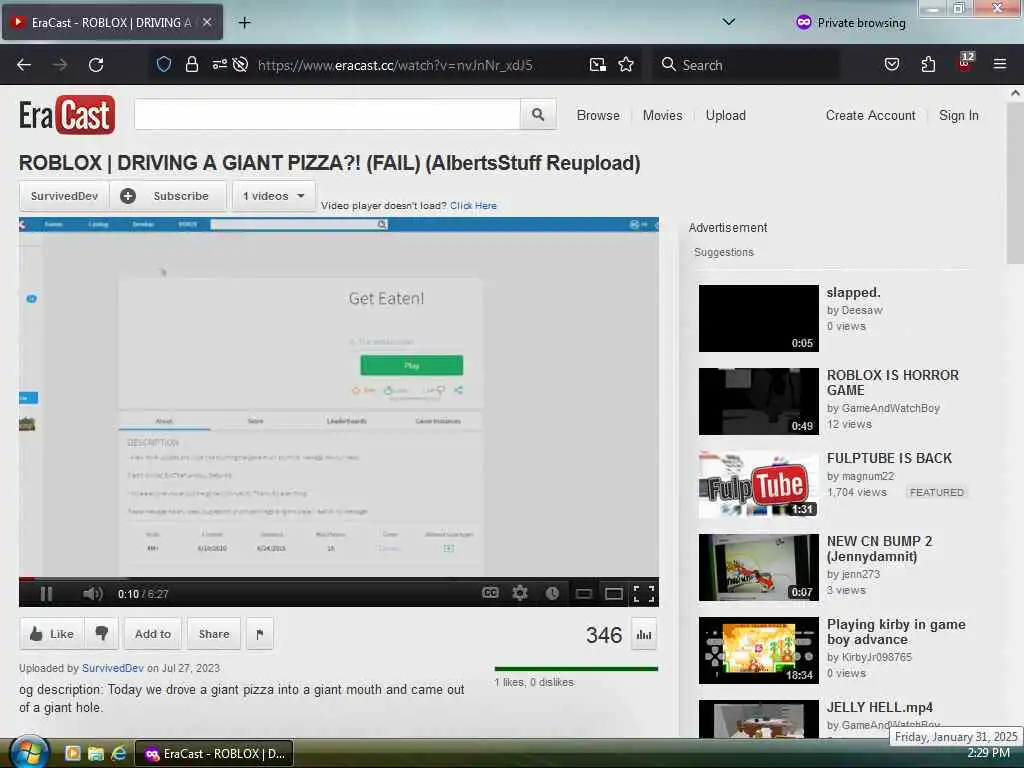
Task: View site security via padlock icon
Action: click(191, 64)
